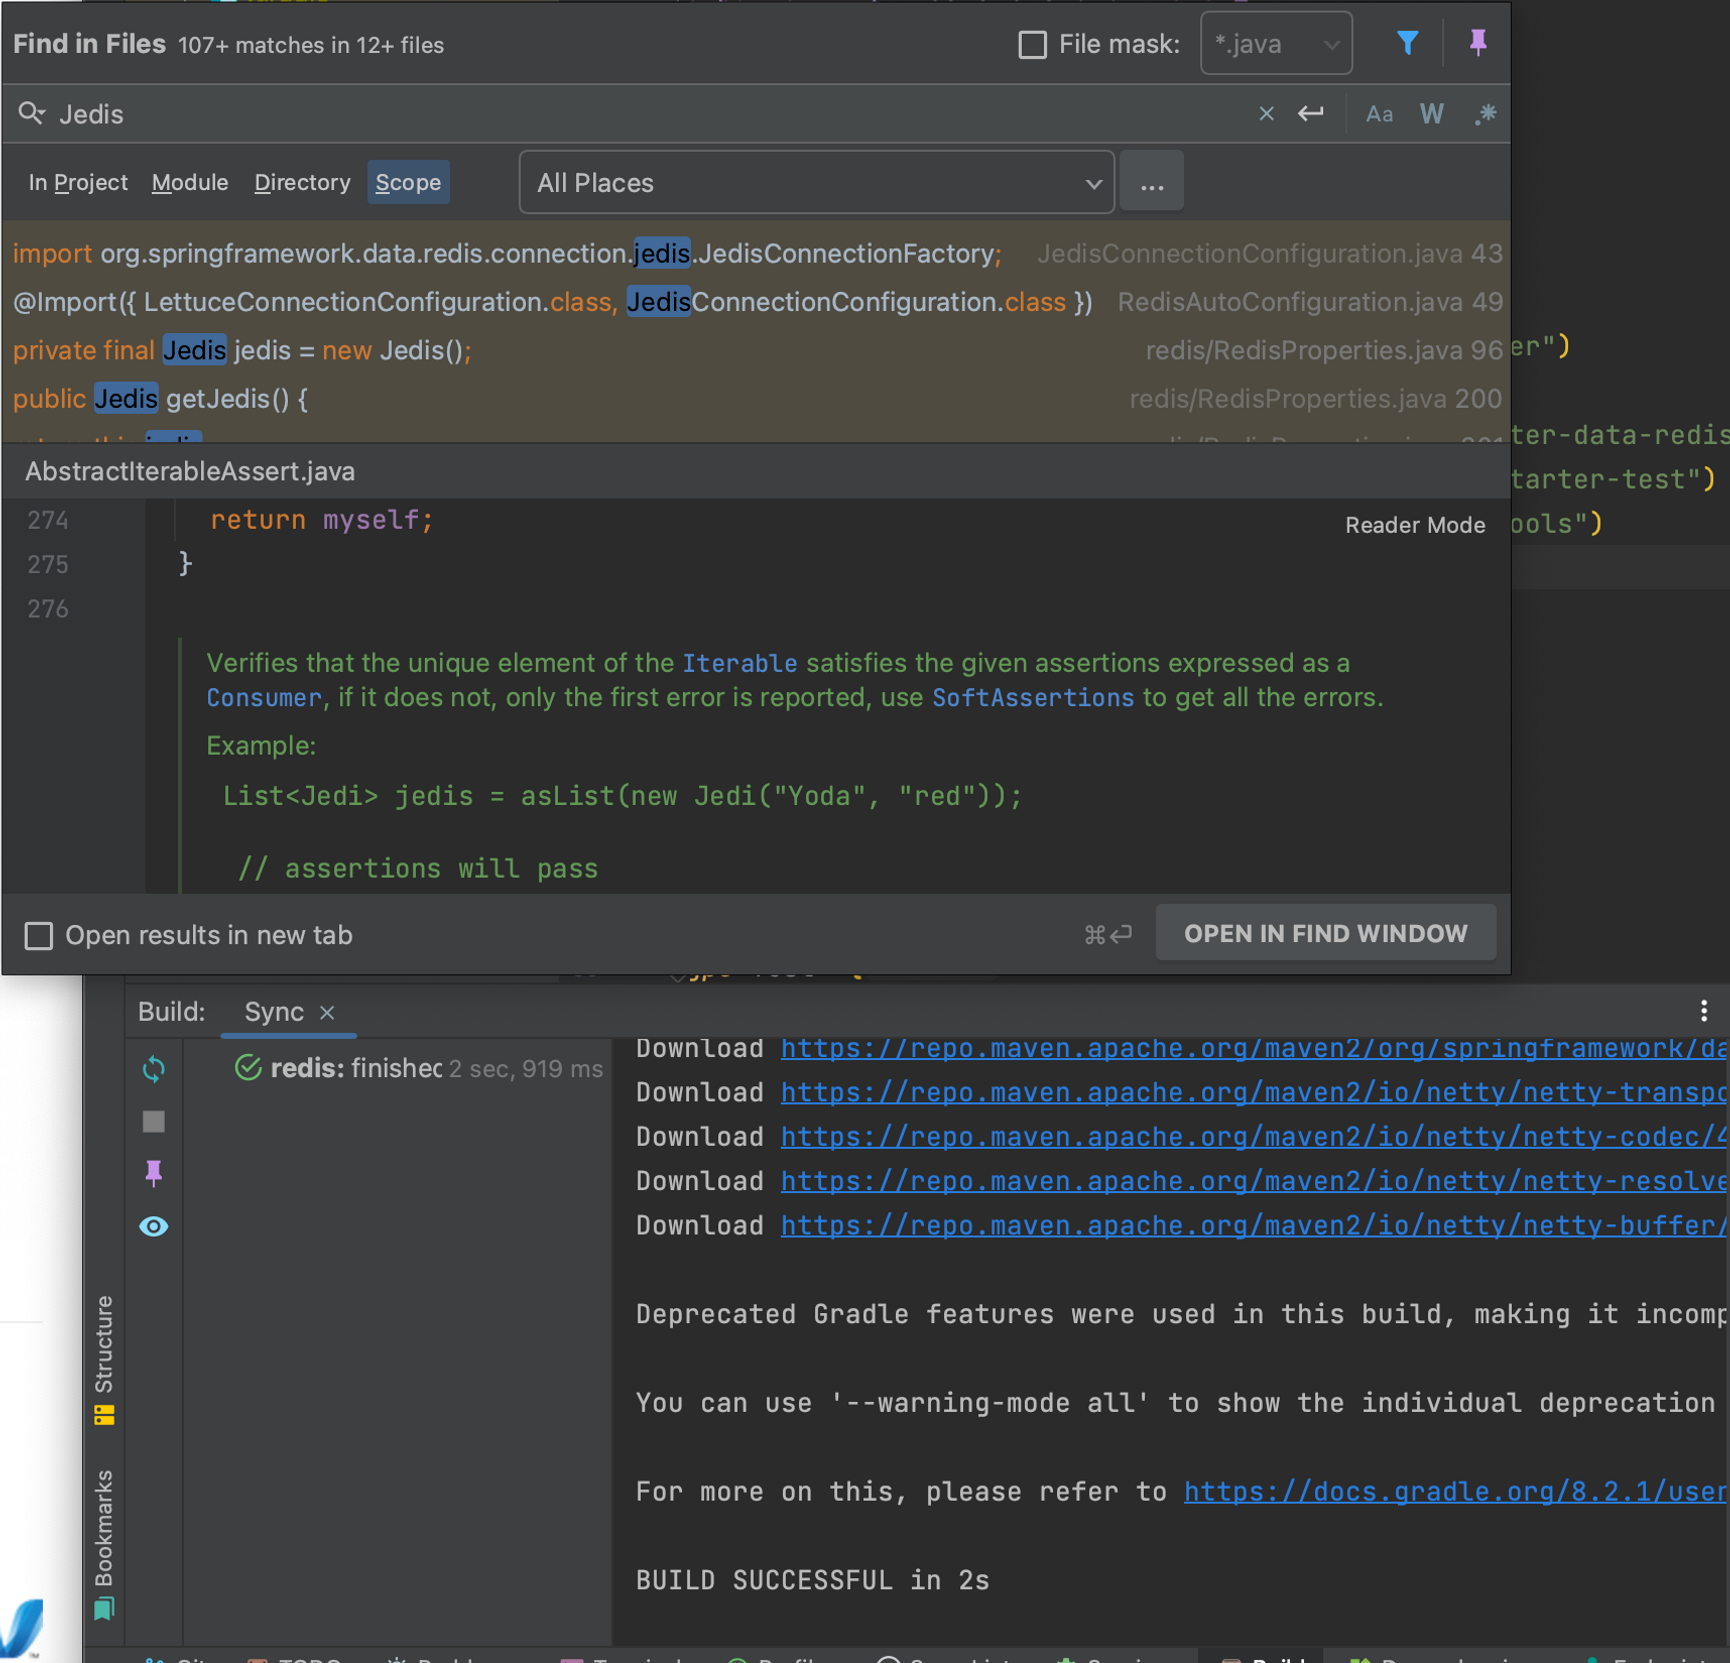Select the Directory scope tab
This screenshot has height=1663, width=1730.
coord(302,183)
